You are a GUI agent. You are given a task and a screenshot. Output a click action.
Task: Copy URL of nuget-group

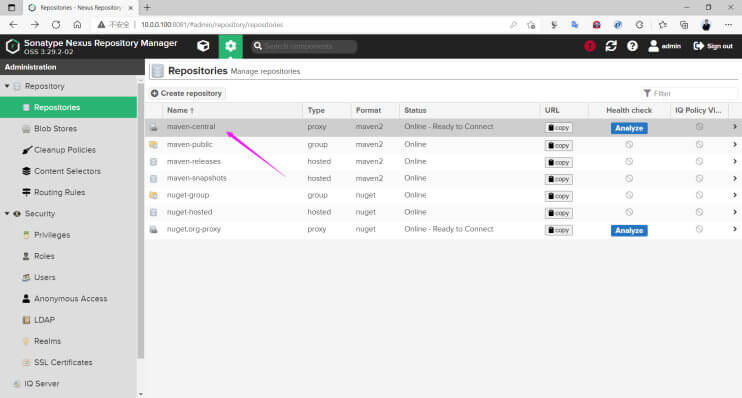click(x=559, y=196)
